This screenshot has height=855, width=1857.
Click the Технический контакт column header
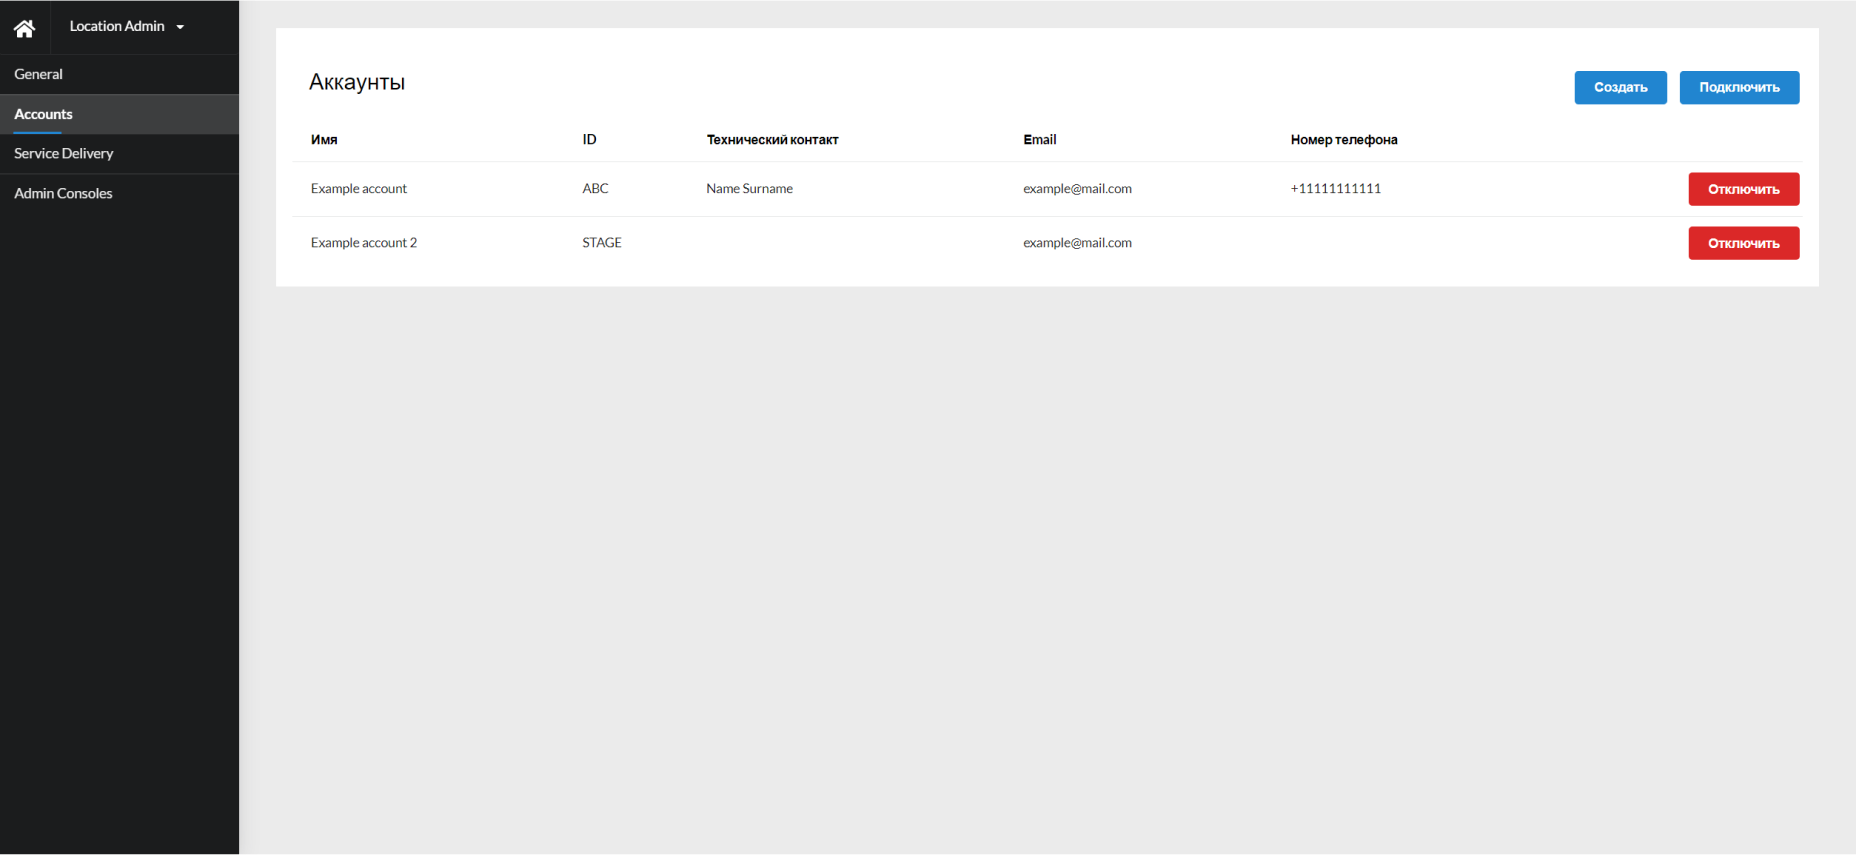coord(772,140)
